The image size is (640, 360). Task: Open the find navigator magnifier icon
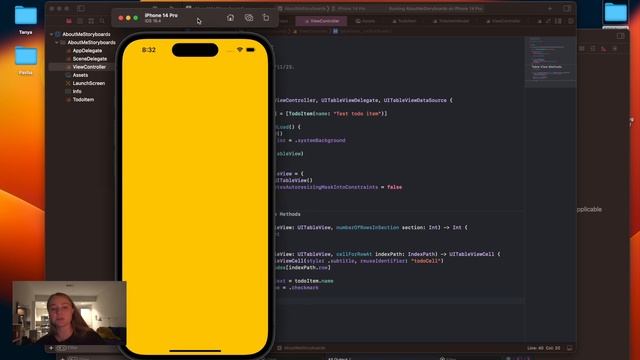click(102, 21)
